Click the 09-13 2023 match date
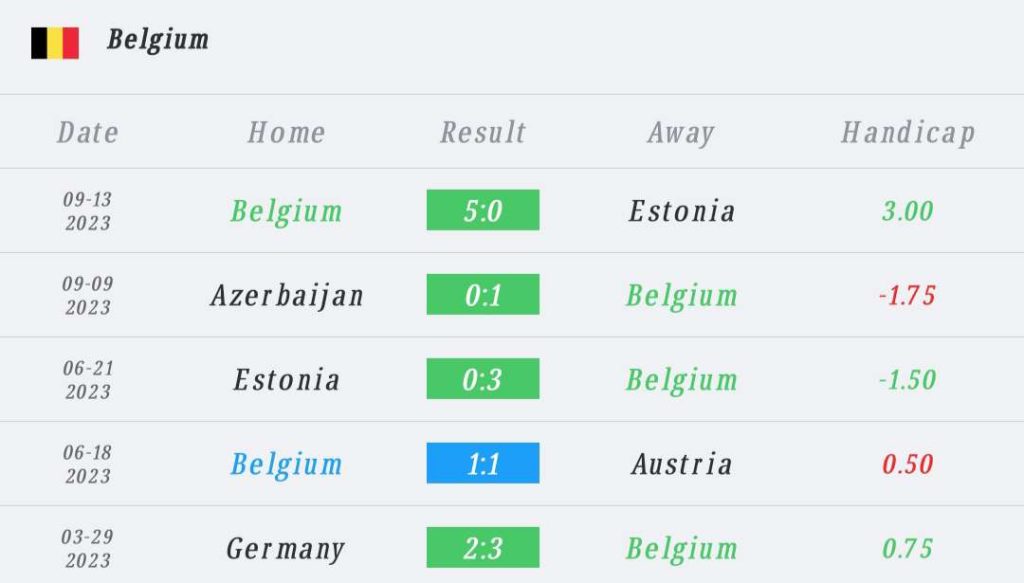 (88, 211)
